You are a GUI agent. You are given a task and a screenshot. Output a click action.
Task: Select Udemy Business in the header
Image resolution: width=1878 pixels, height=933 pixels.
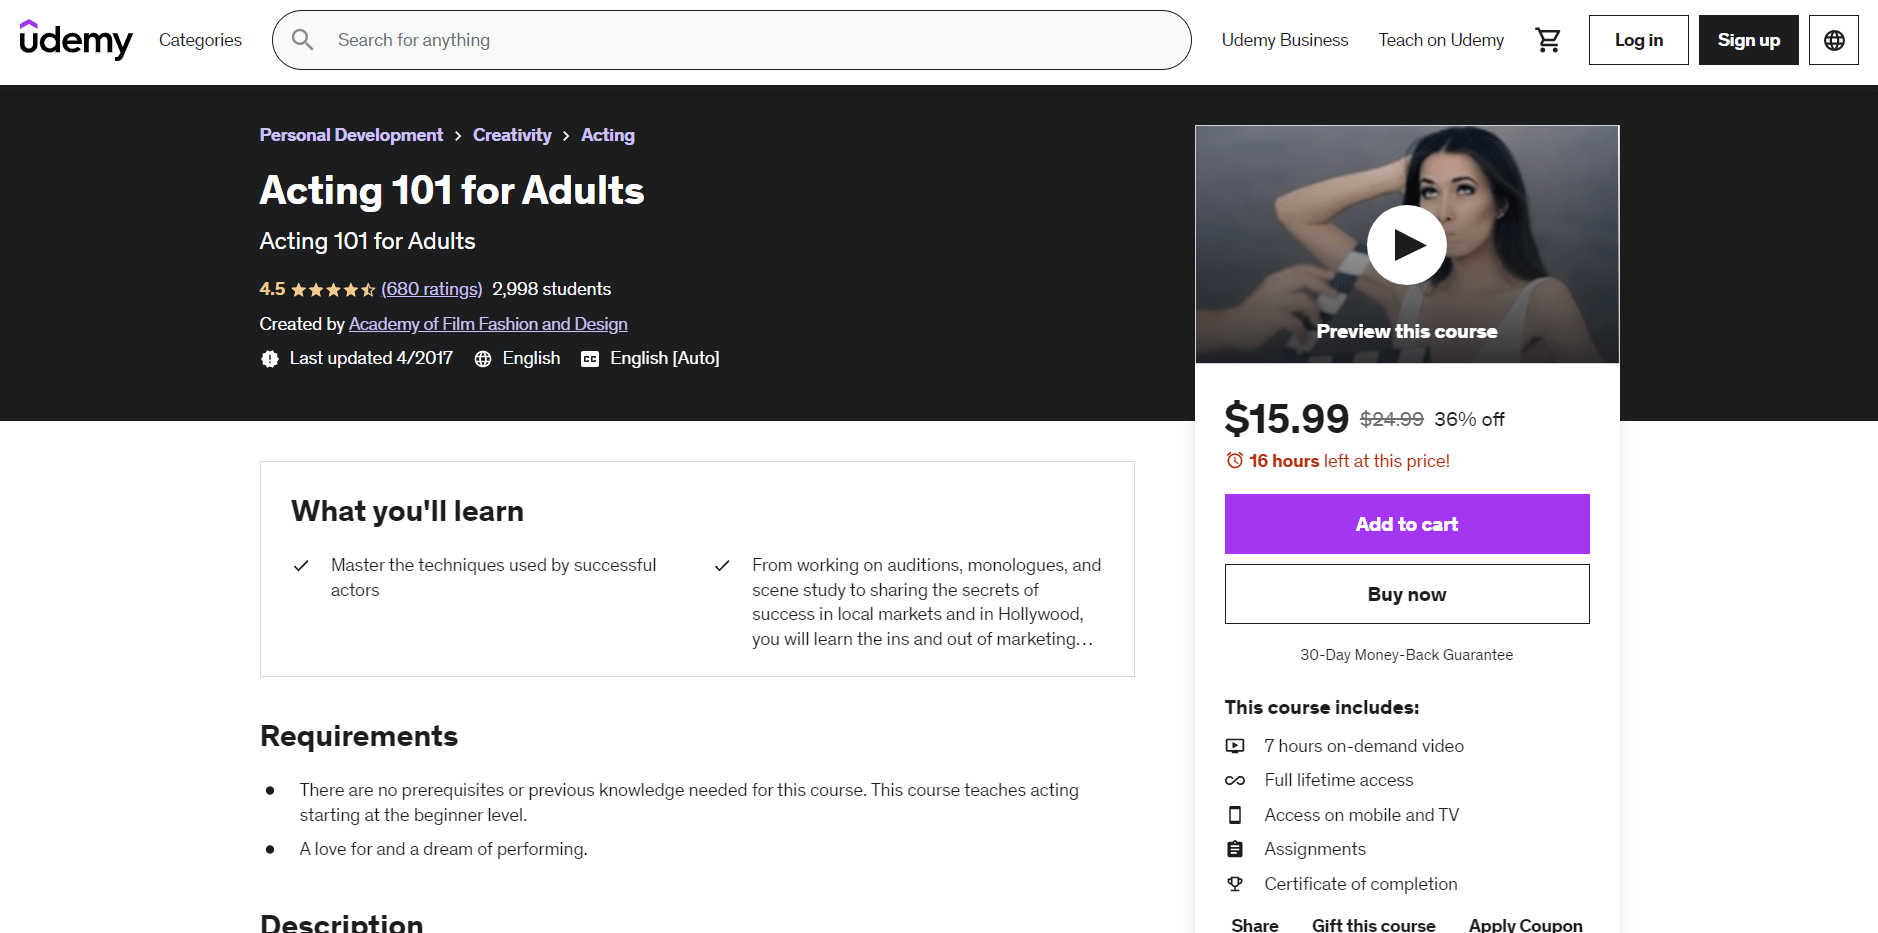coord(1284,40)
